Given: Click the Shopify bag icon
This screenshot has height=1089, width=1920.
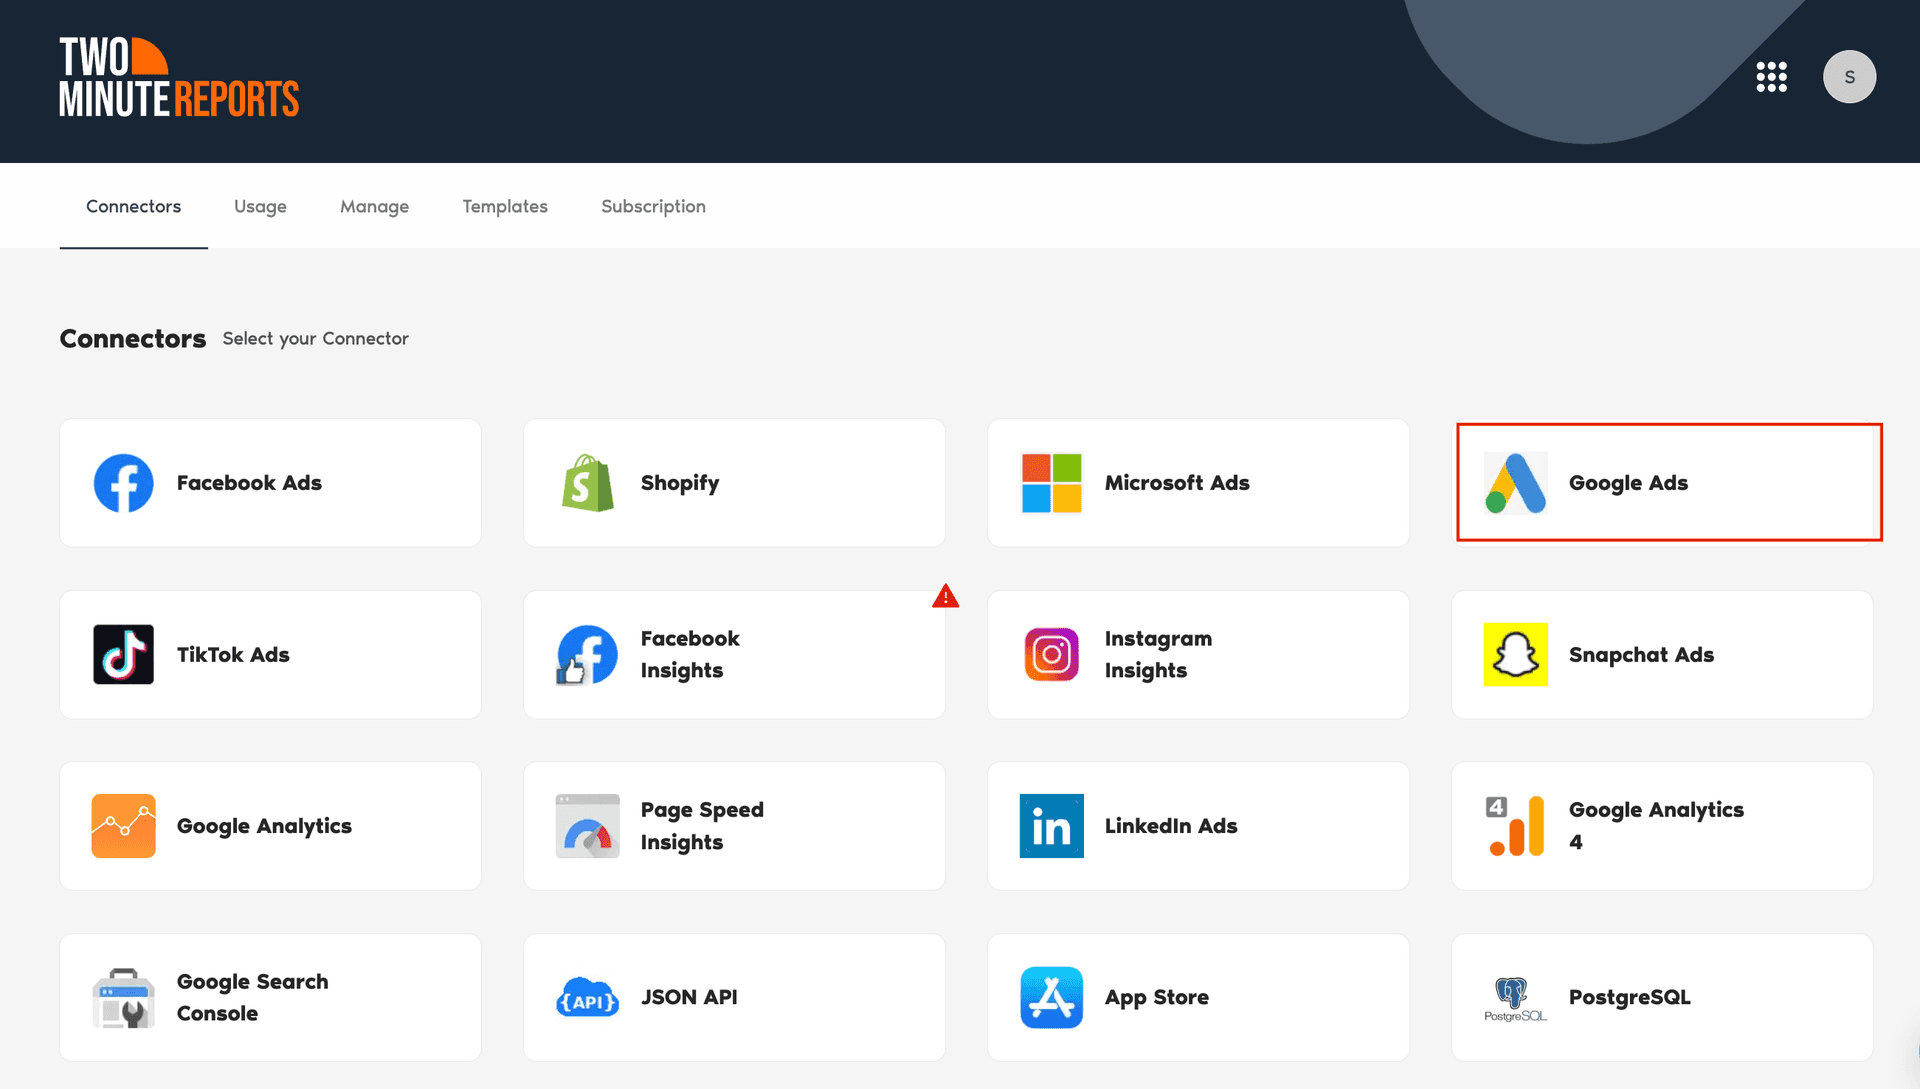Looking at the screenshot, I should (588, 483).
